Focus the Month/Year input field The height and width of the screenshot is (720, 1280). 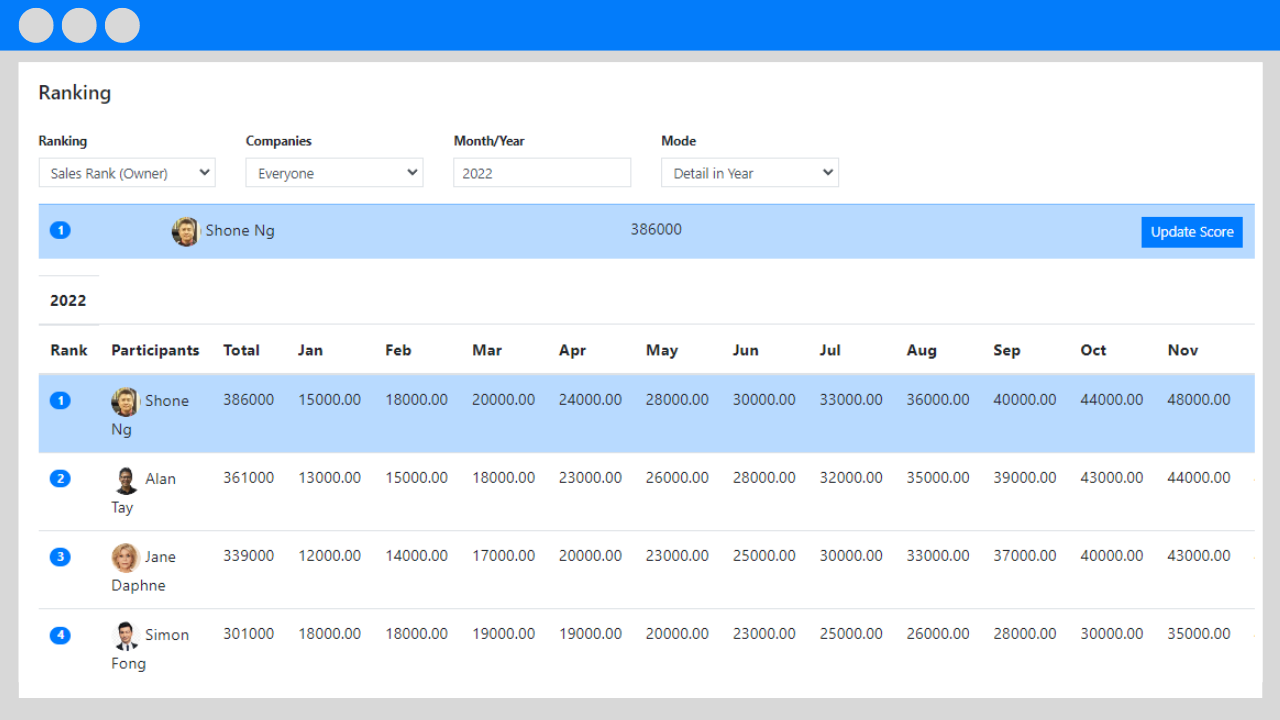542,173
